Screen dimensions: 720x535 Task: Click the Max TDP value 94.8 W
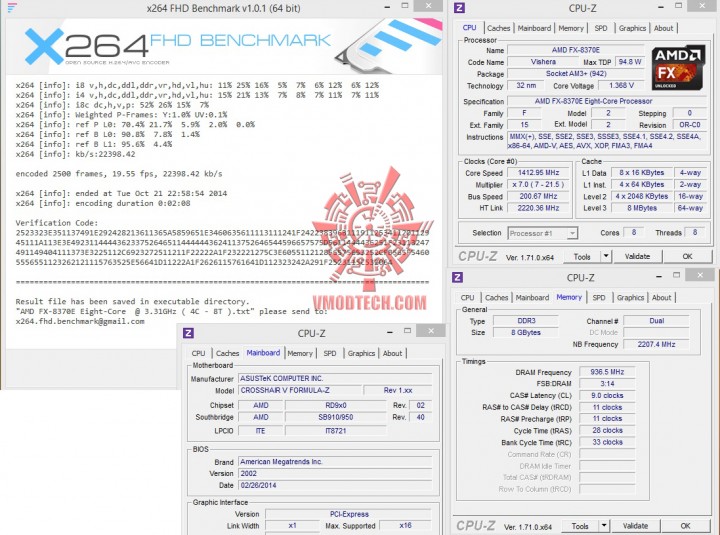630,62
